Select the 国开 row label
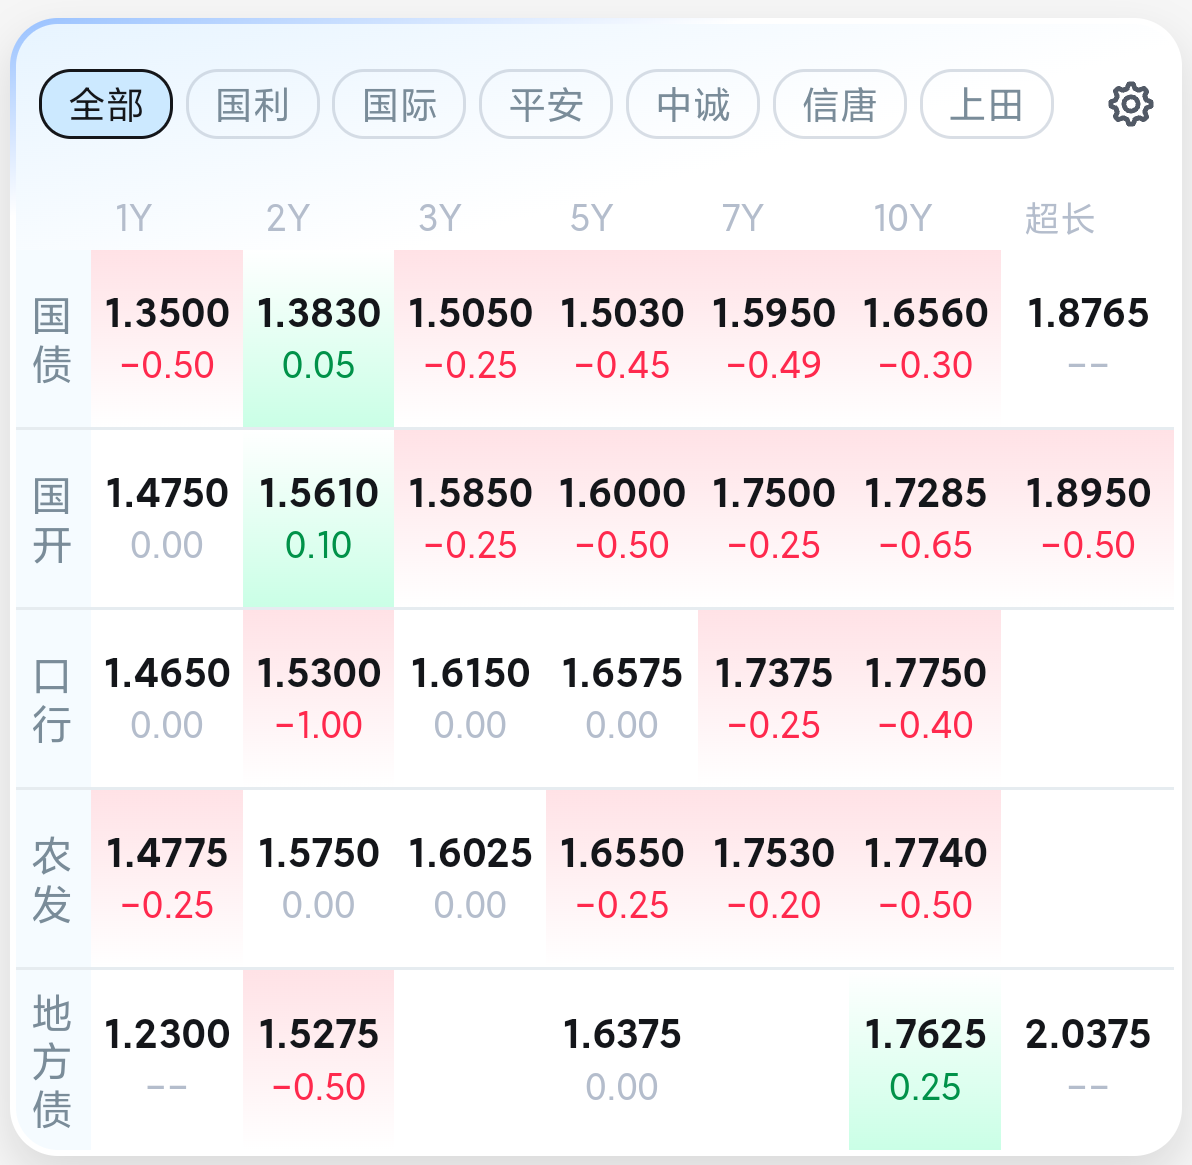 [x=52, y=520]
